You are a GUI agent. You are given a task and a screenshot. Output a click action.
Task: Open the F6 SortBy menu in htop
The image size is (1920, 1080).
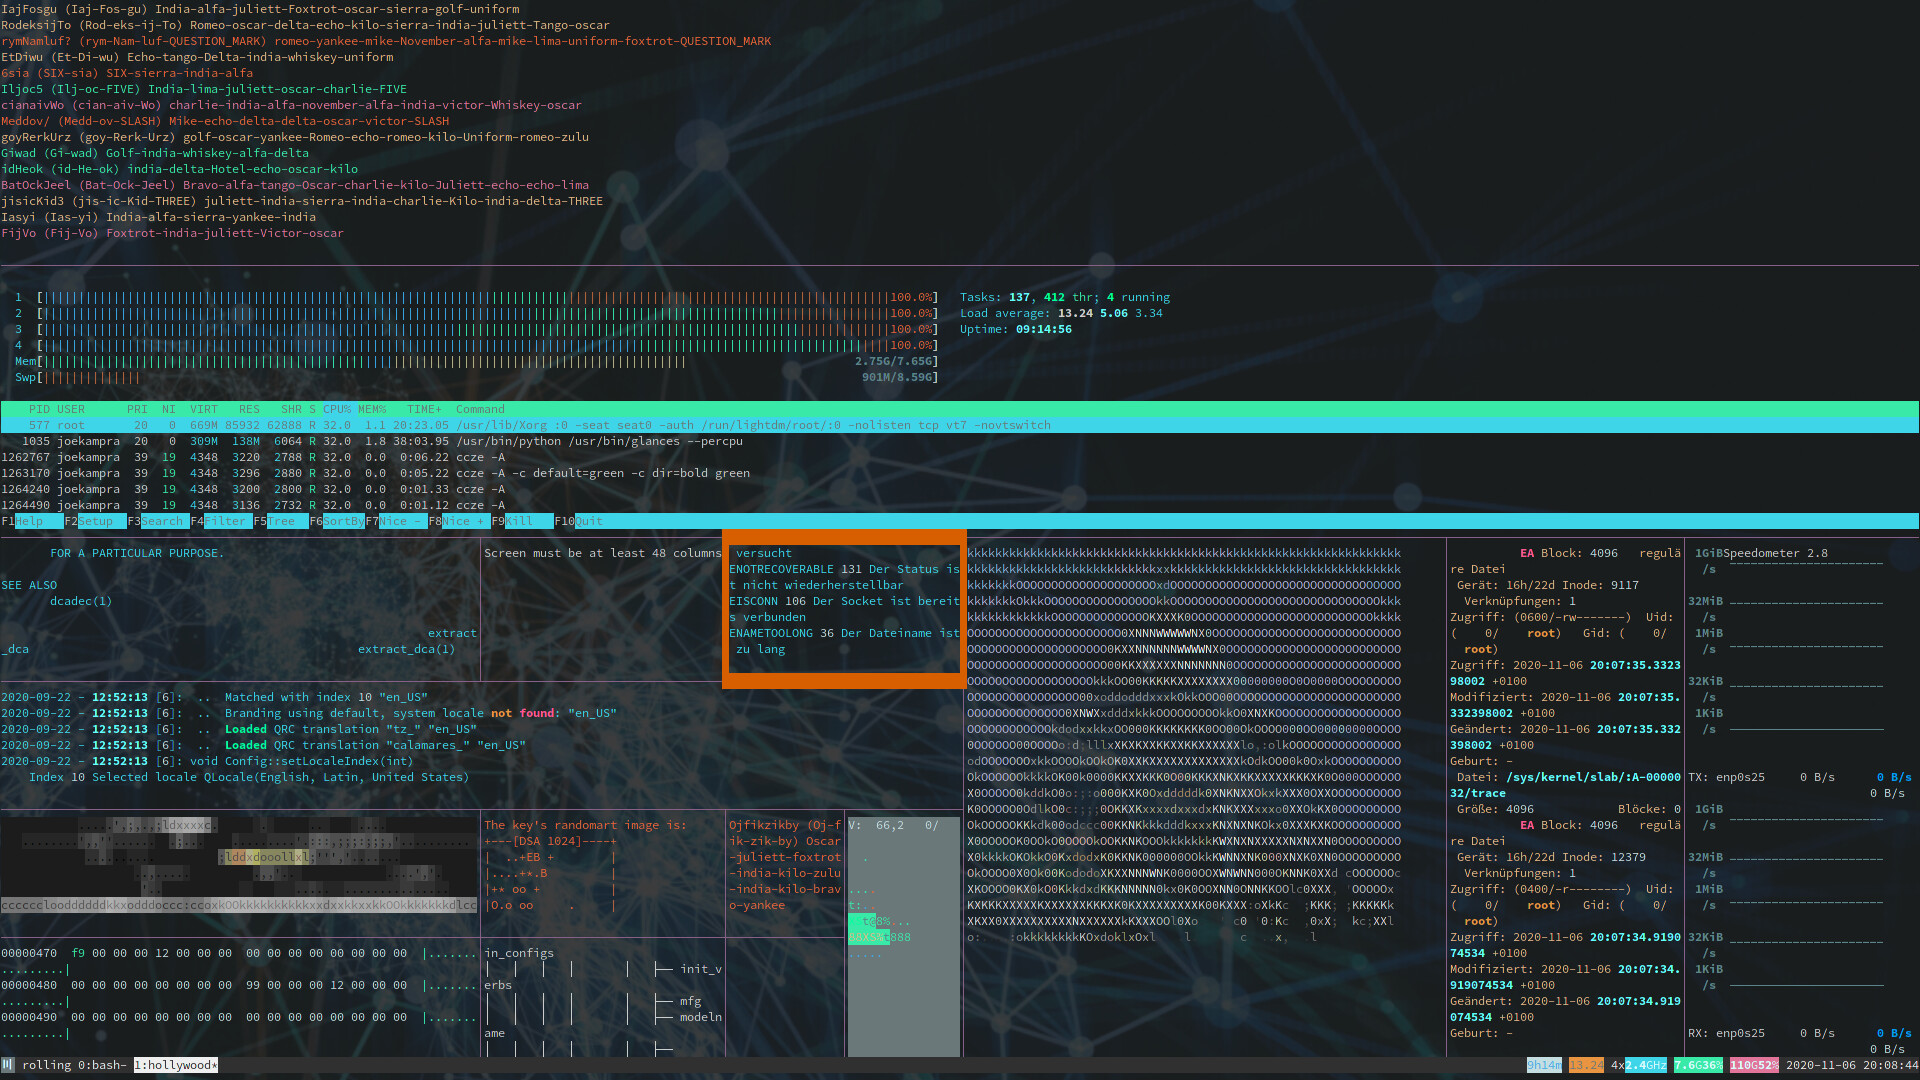pos(337,521)
